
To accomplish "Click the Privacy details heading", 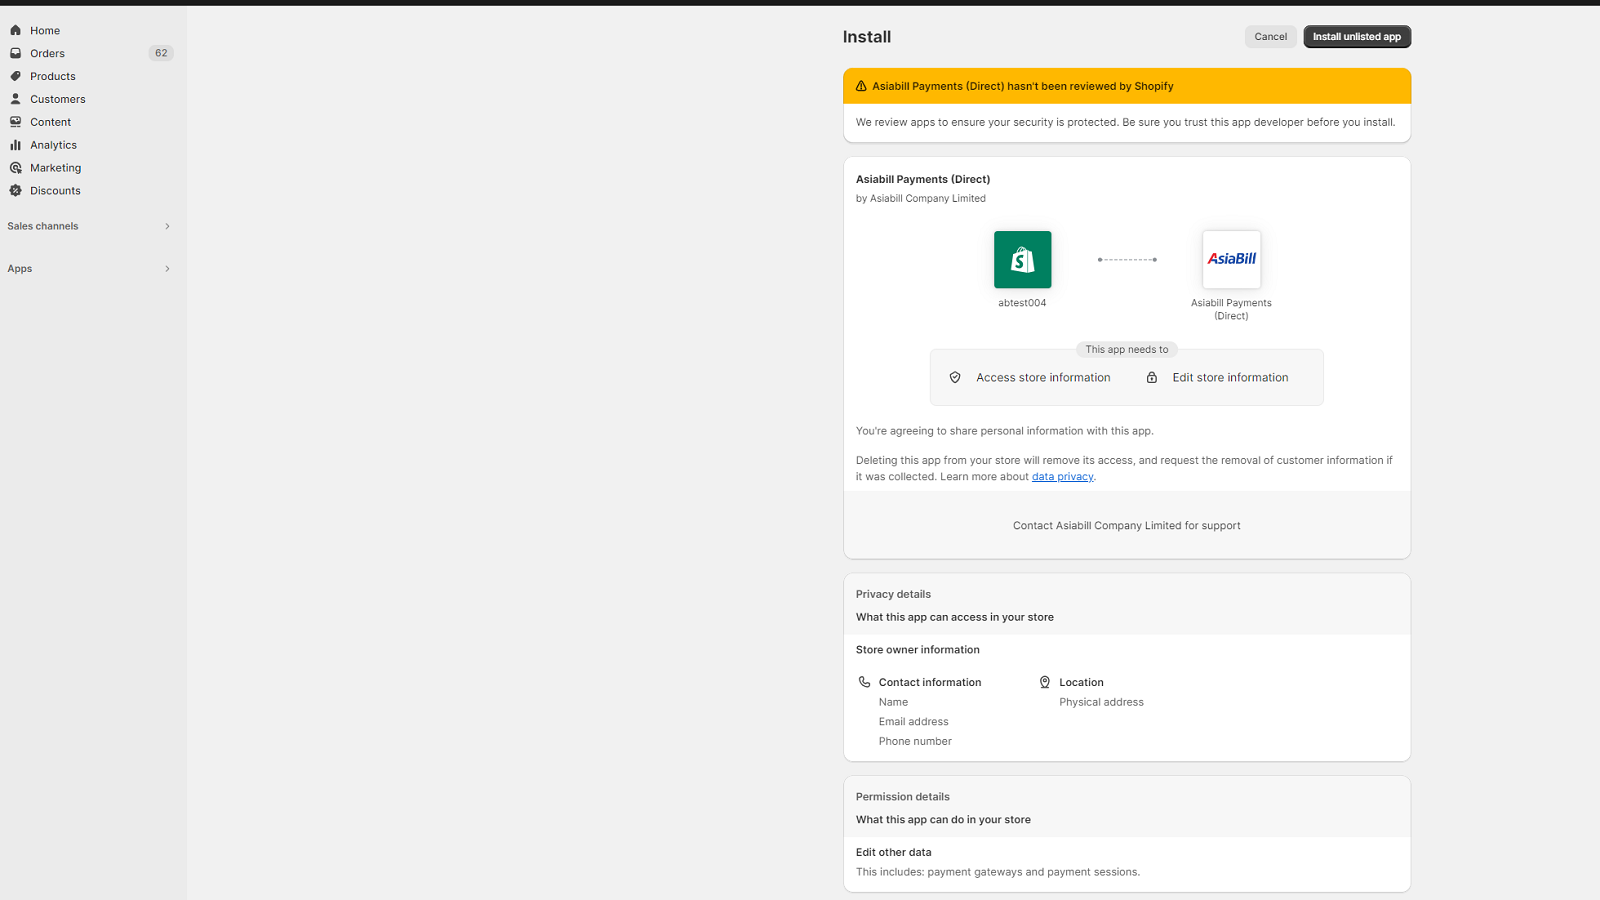I will [893, 595].
